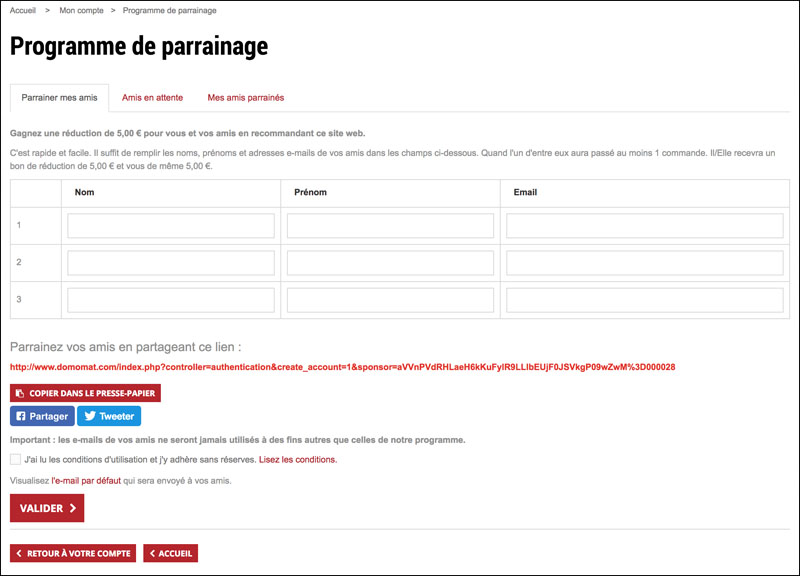800x578 pixels.
Task: Select the Parrainer mes amis tab
Action: click(59, 97)
